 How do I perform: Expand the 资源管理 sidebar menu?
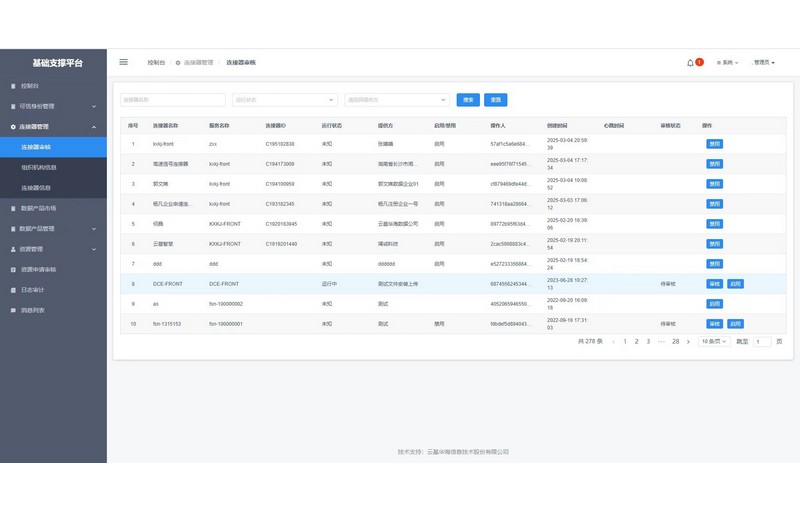click(x=94, y=249)
